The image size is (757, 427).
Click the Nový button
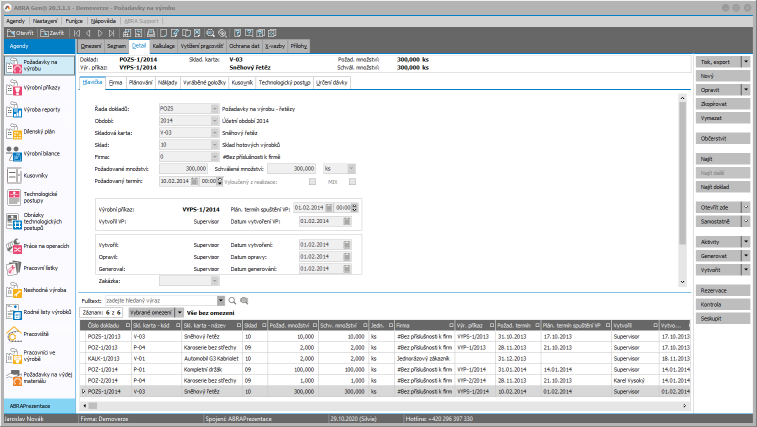click(x=723, y=76)
